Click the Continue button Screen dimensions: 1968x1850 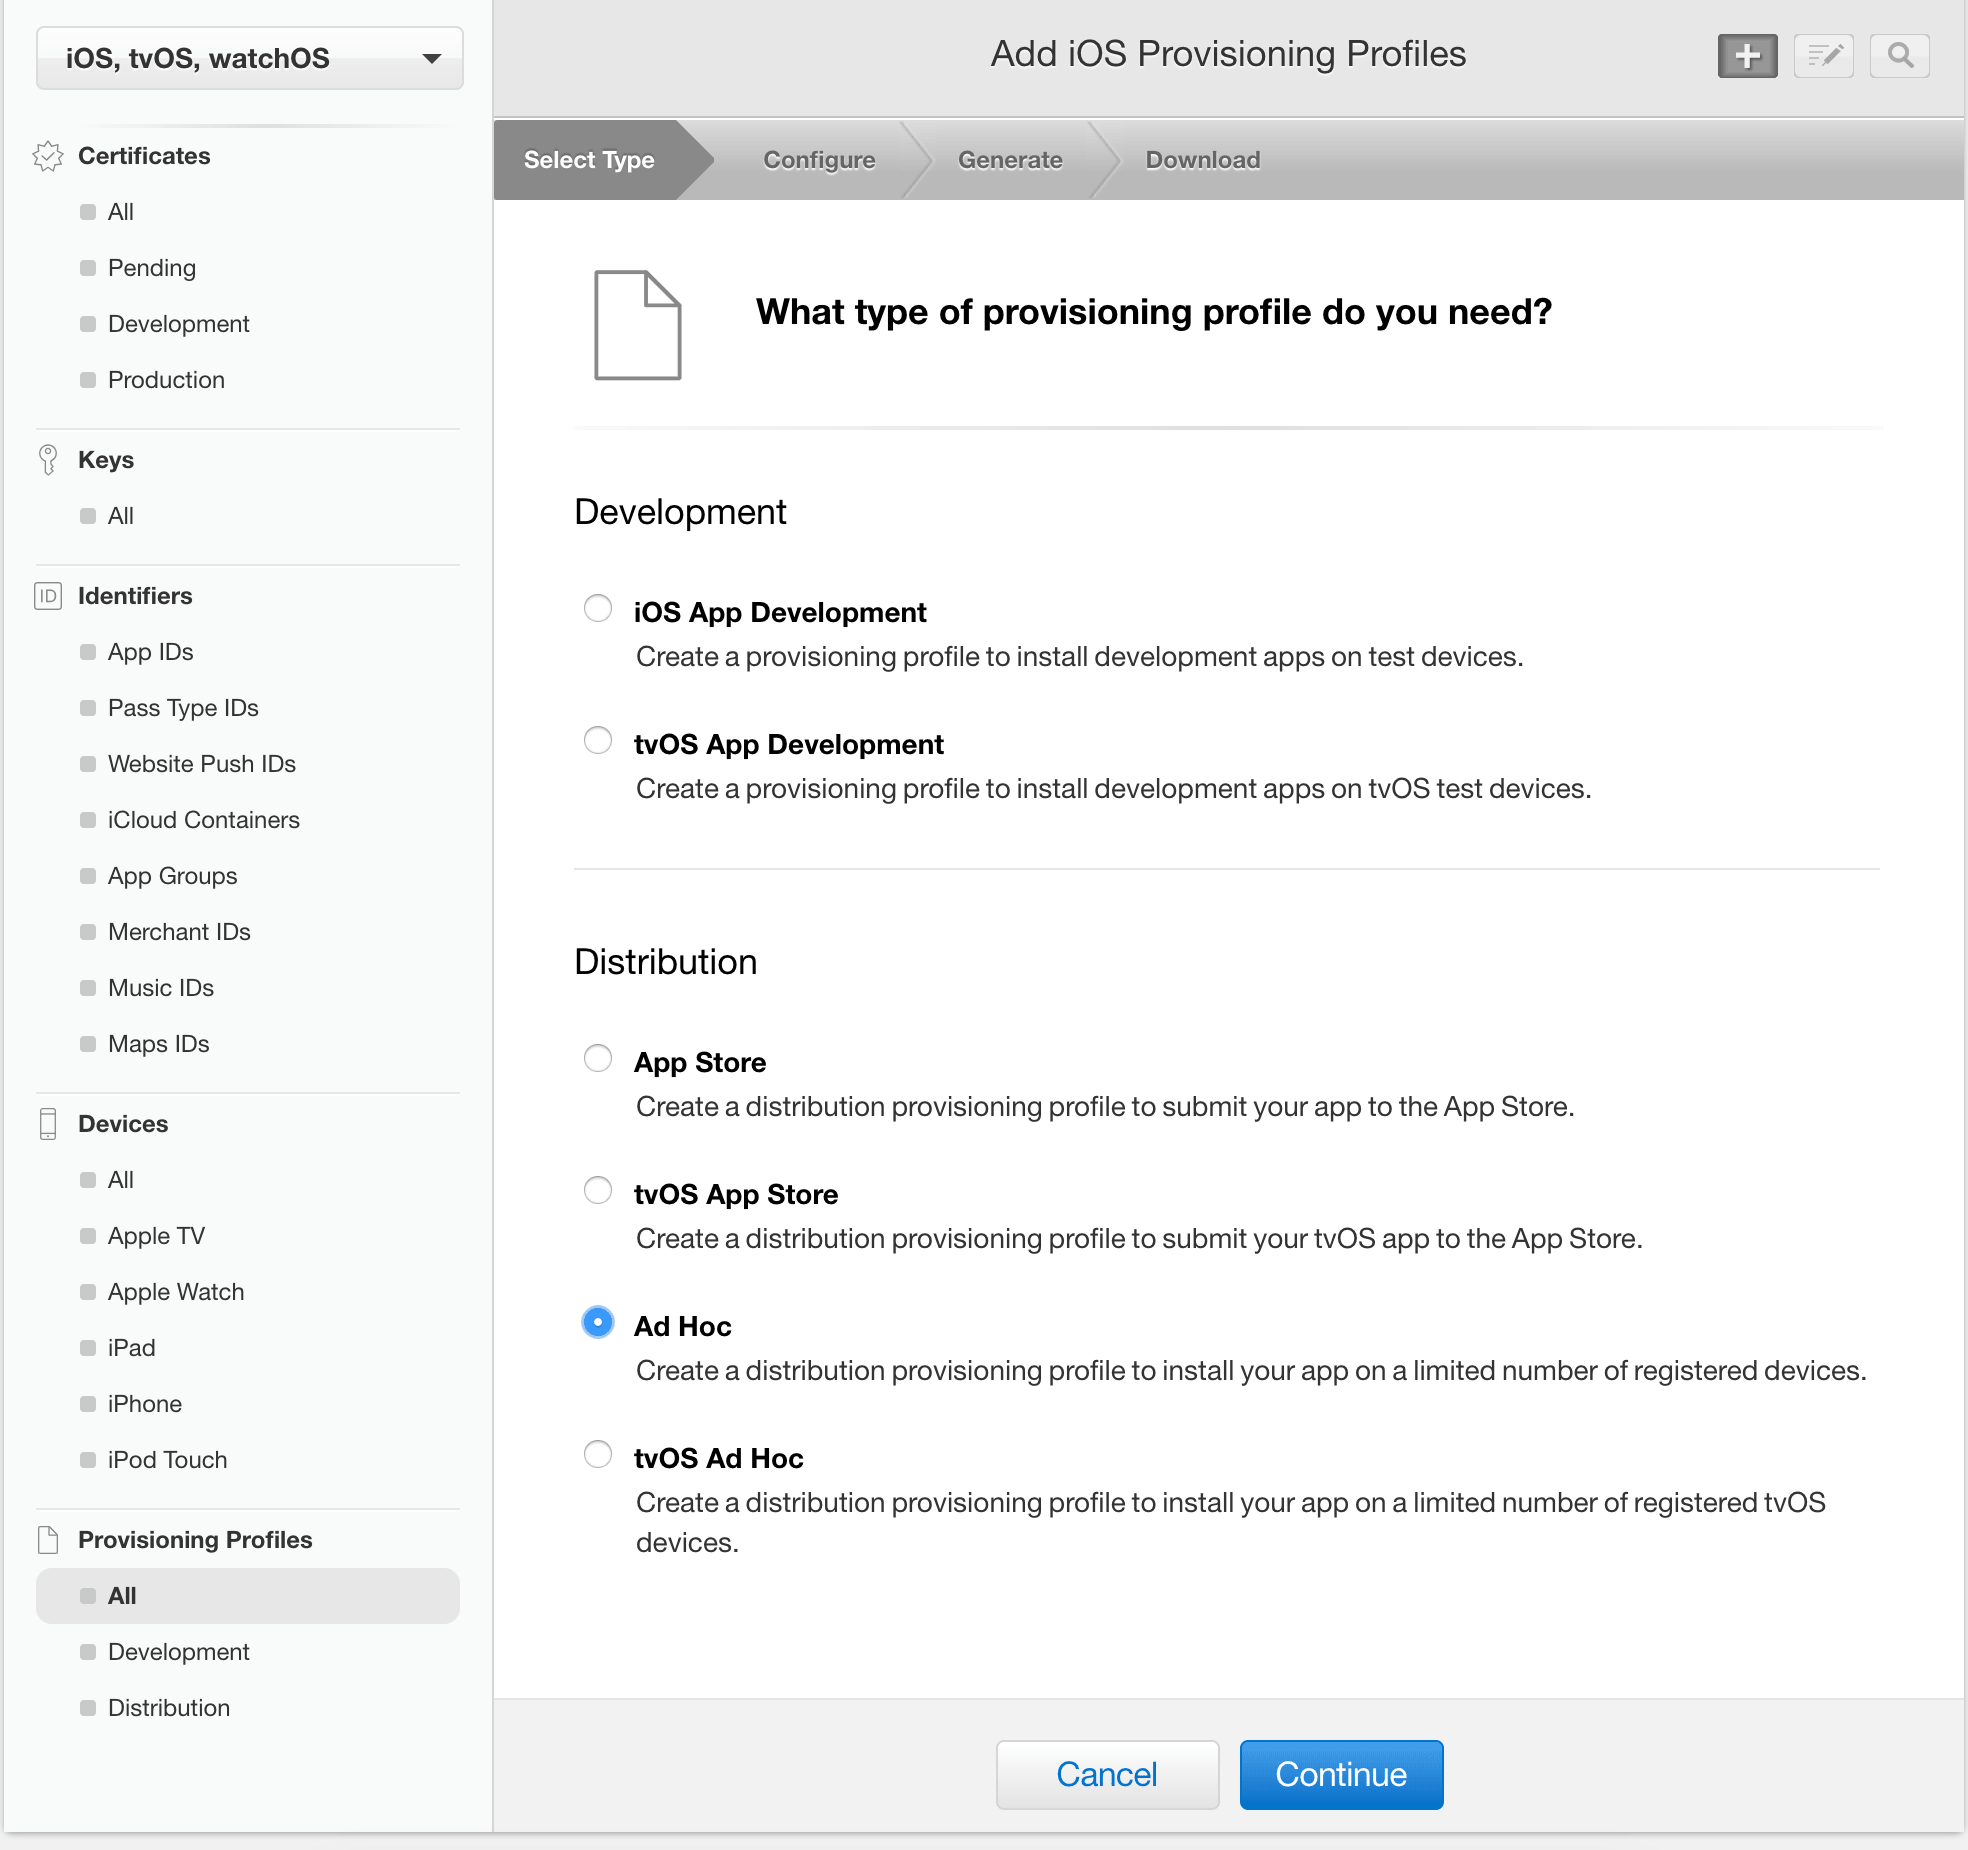(1341, 1775)
